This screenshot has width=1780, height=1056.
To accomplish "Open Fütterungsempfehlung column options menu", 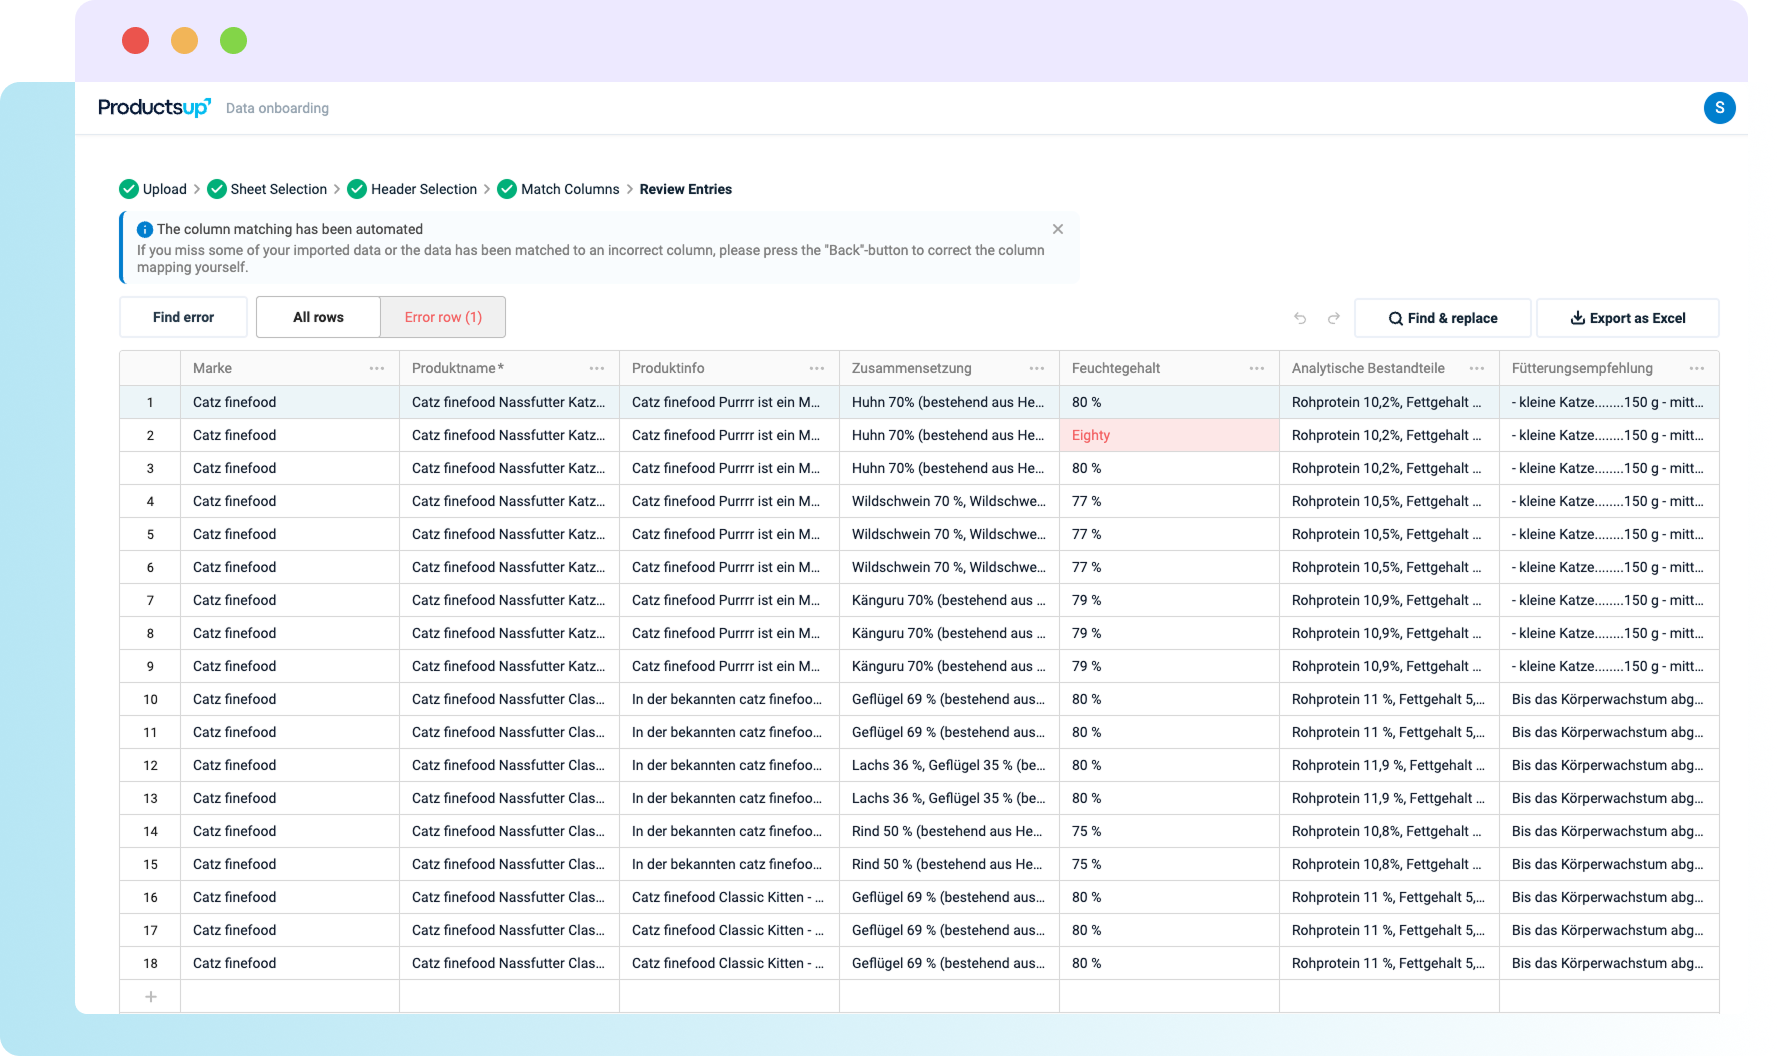I will pyautogui.click(x=1697, y=369).
